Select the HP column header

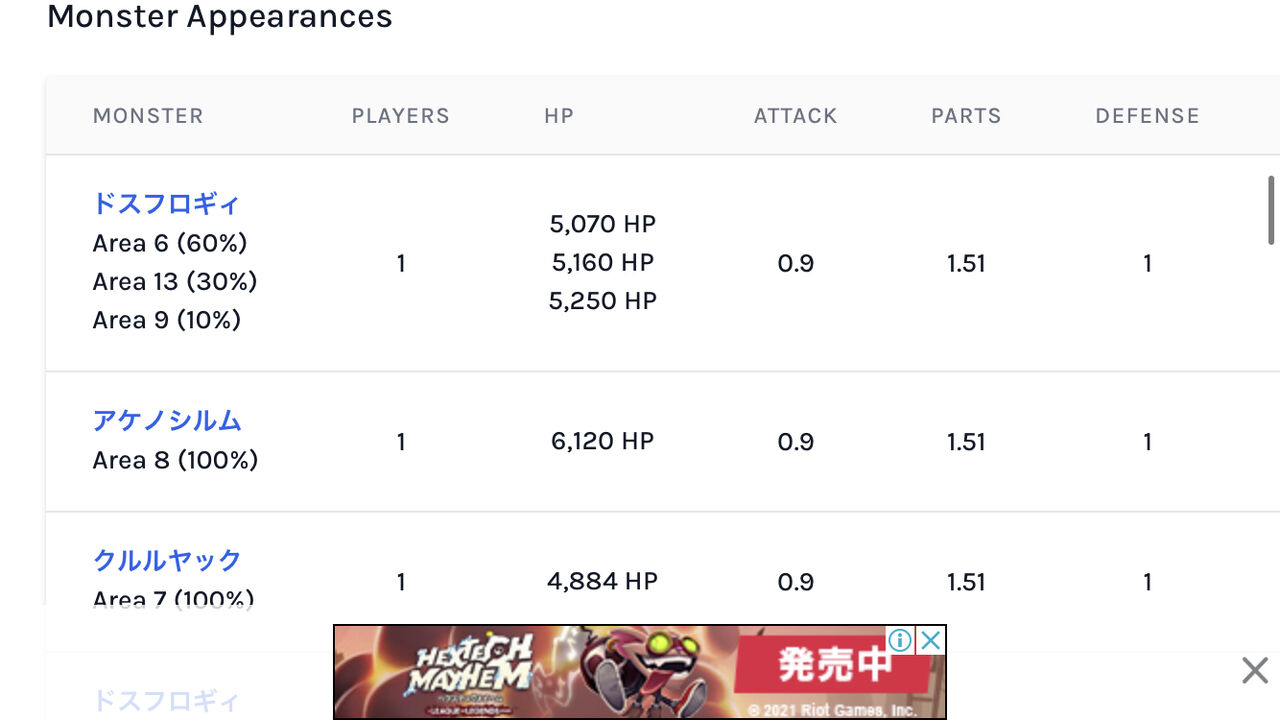tap(559, 116)
